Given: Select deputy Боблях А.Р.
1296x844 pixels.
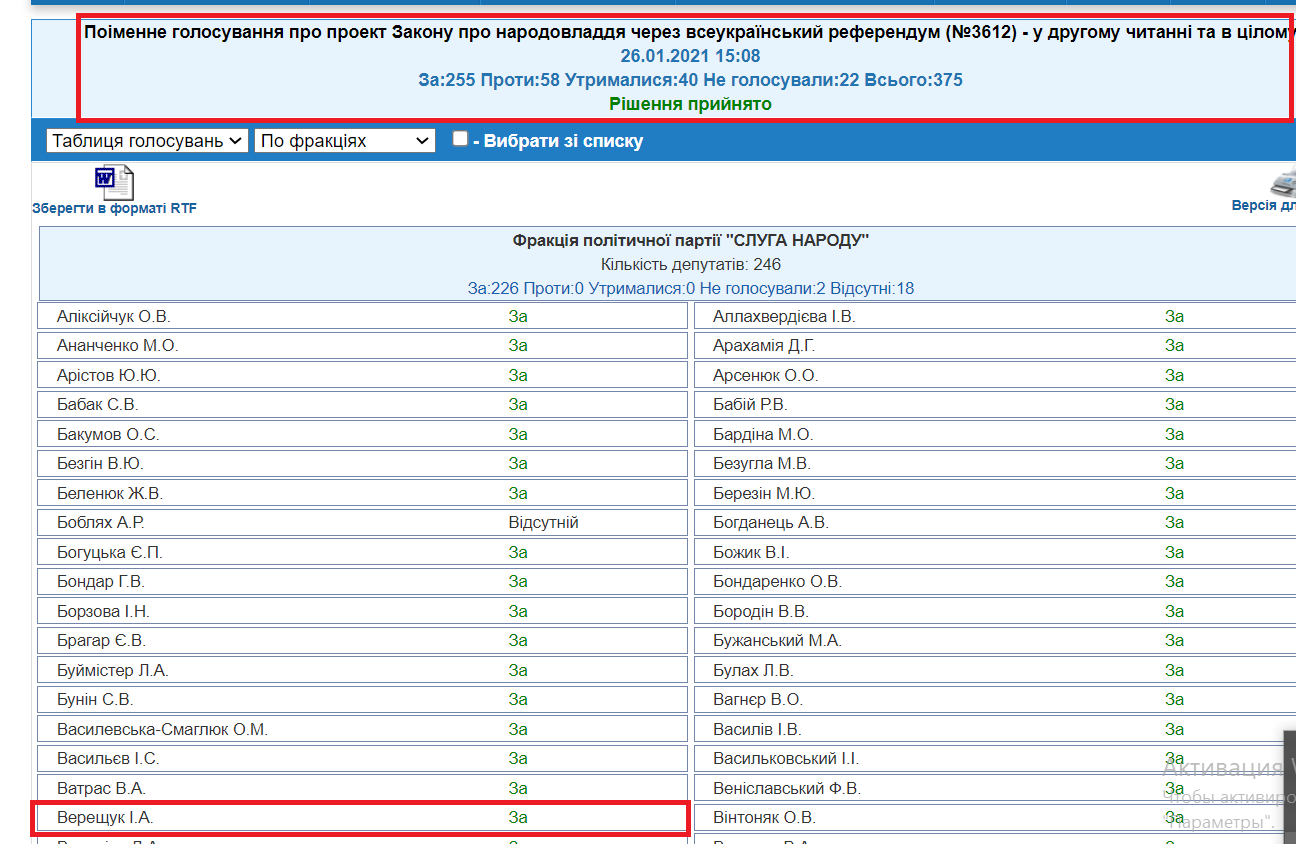Looking at the screenshot, I should click(101, 523).
